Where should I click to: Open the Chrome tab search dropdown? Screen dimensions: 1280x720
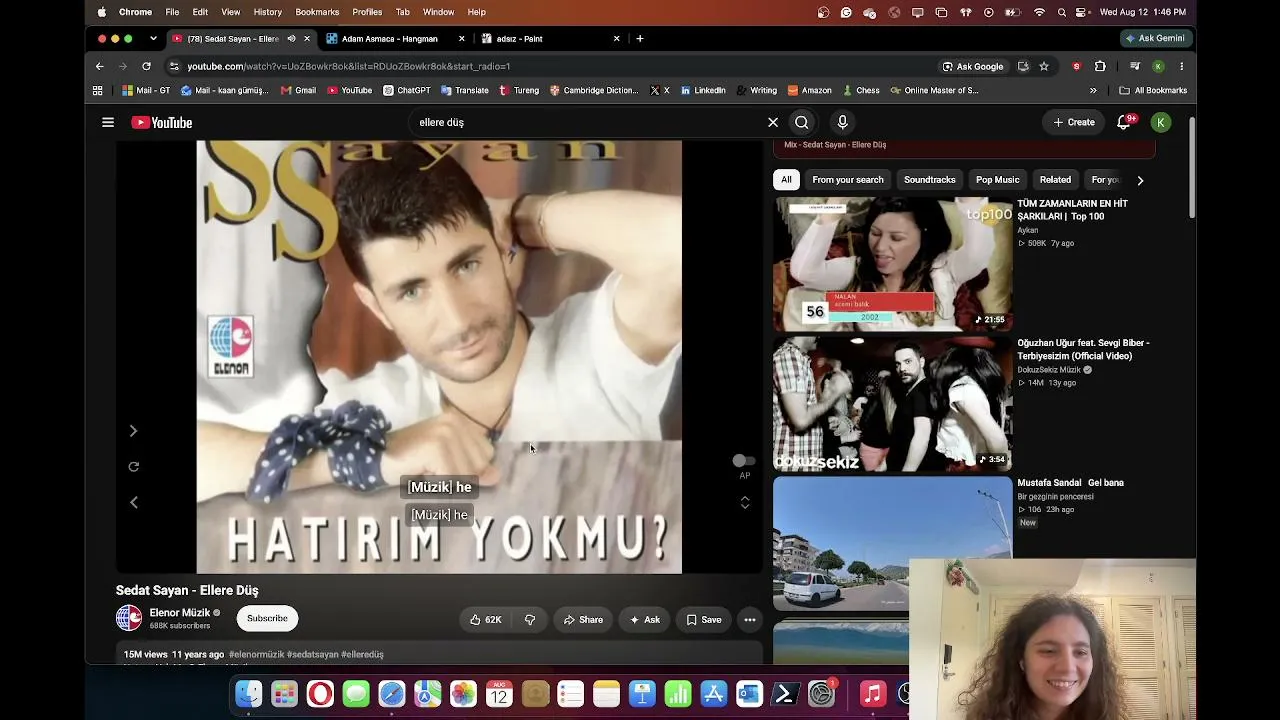(153, 39)
